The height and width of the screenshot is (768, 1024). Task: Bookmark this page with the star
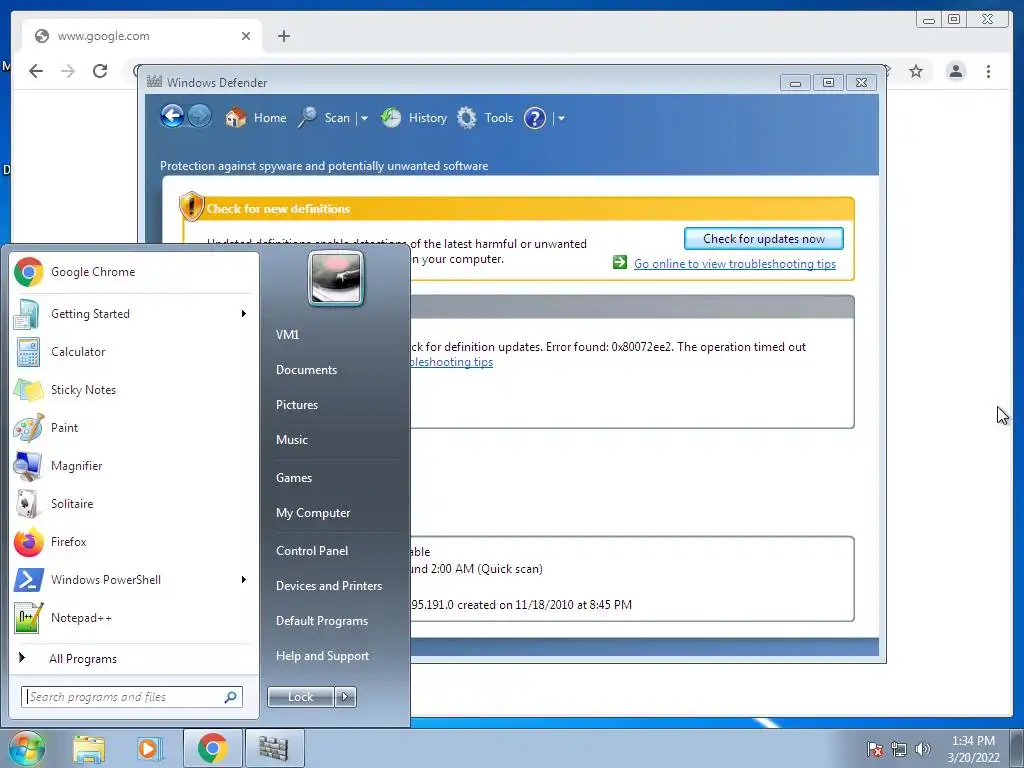click(x=916, y=71)
